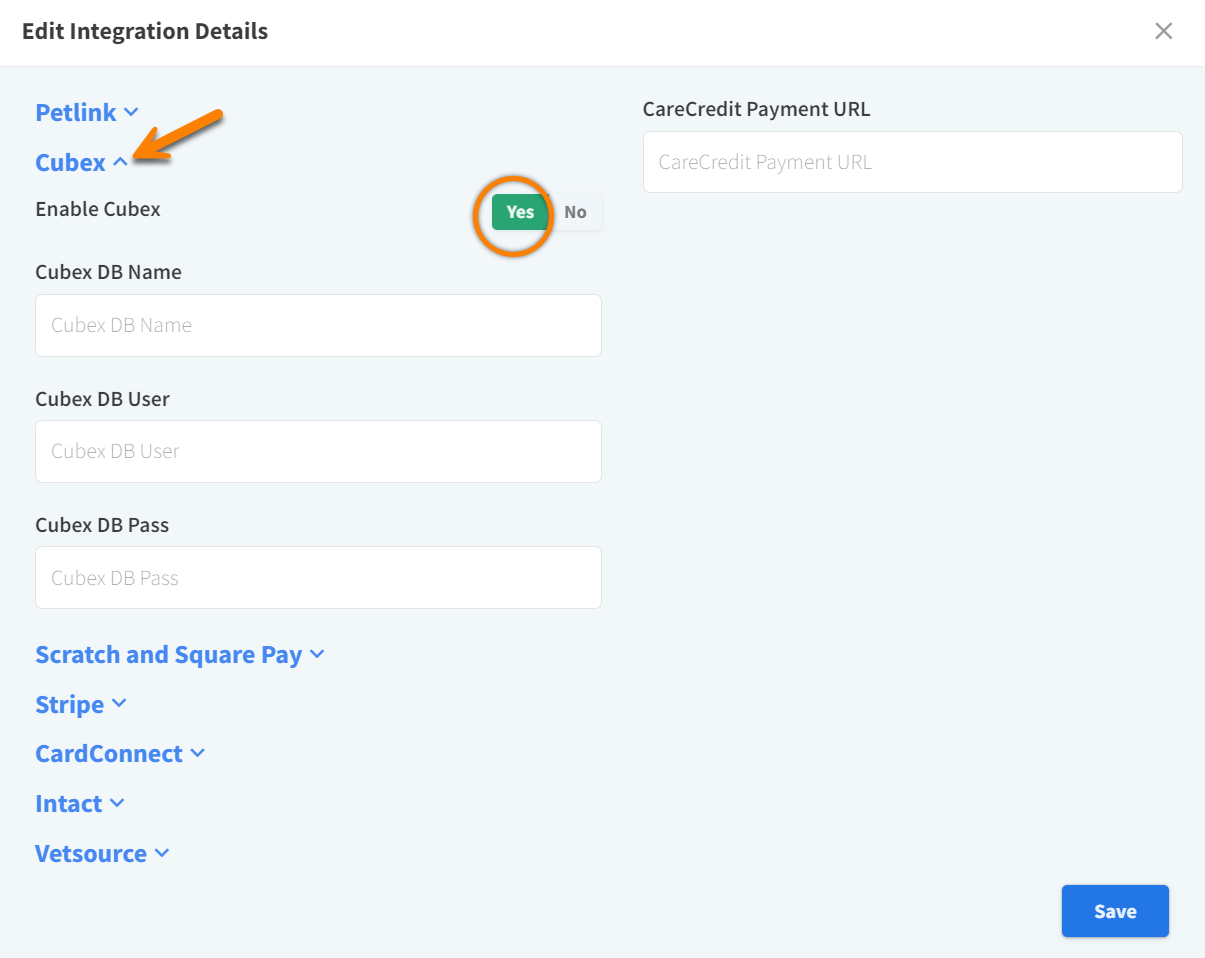Focus the Cubex DB Name field
1205x958 pixels.
(318, 325)
